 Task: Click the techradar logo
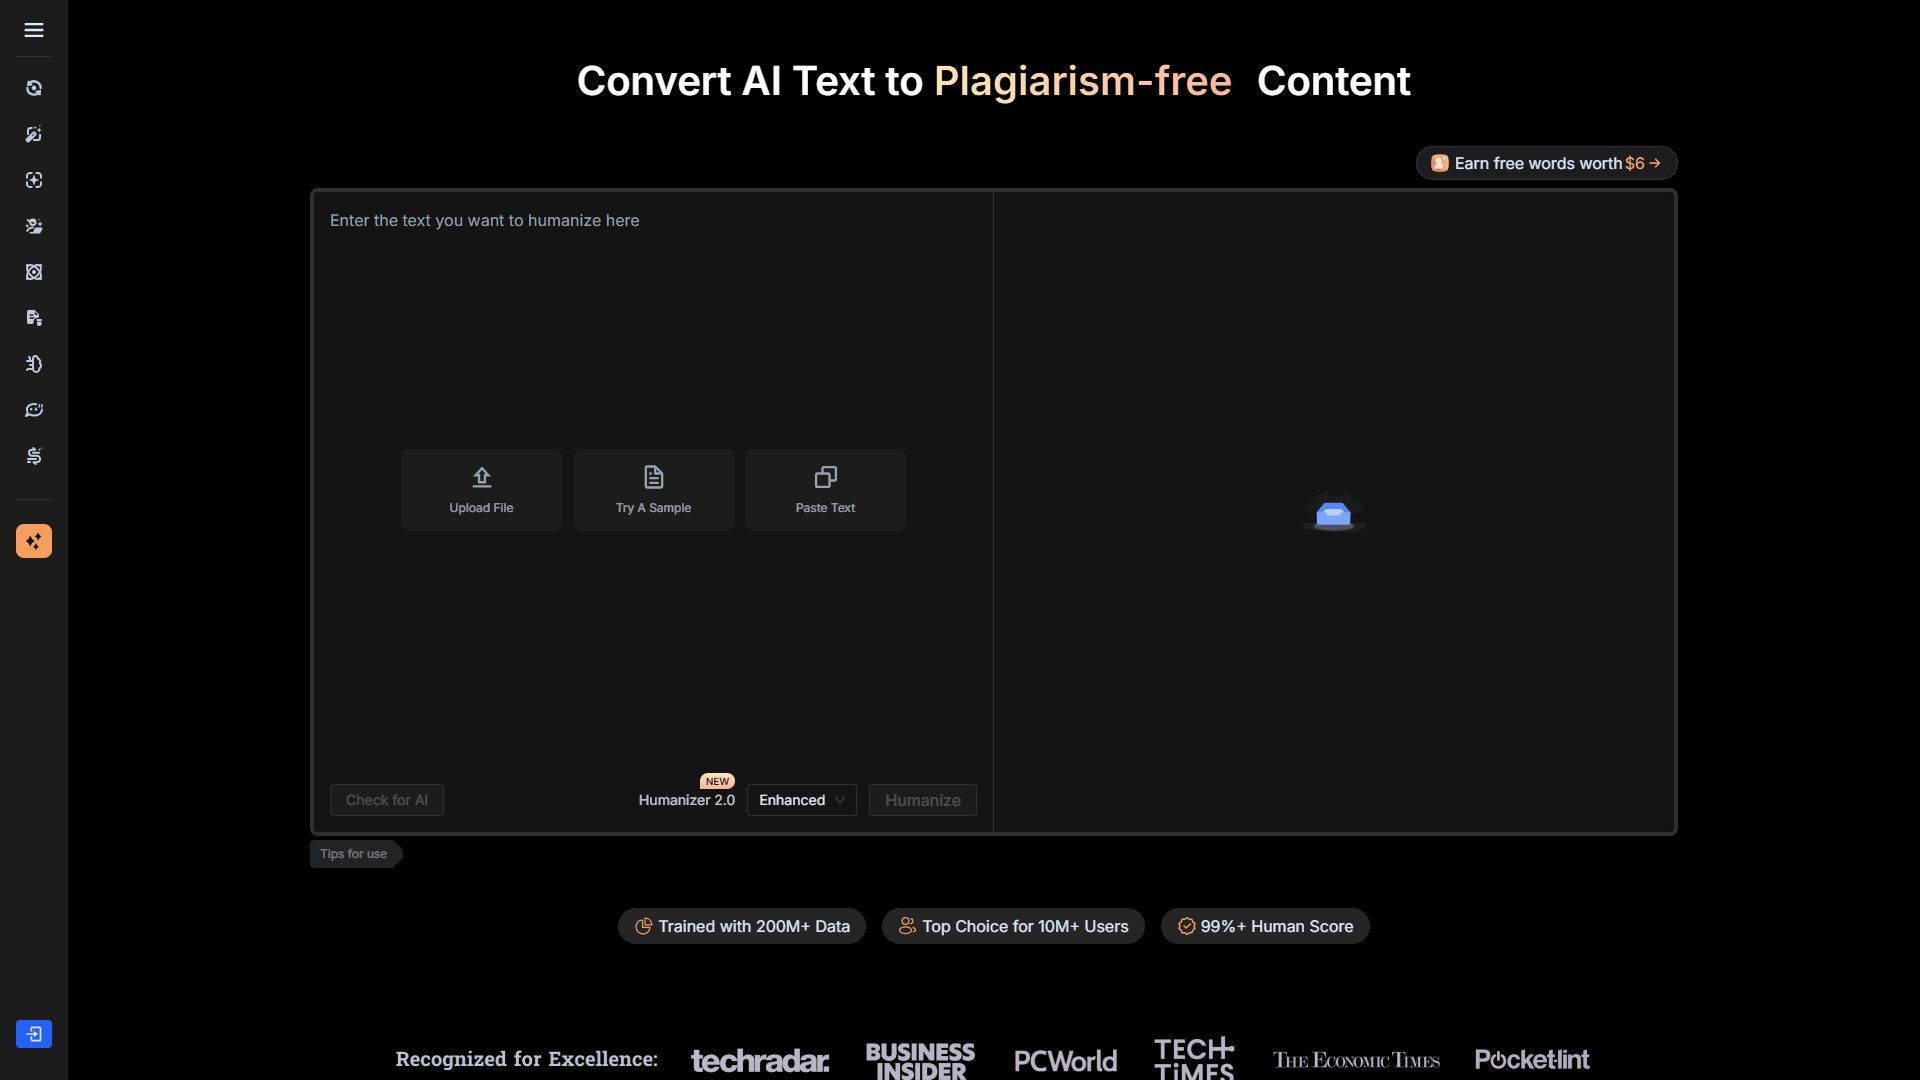[x=760, y=1060]
